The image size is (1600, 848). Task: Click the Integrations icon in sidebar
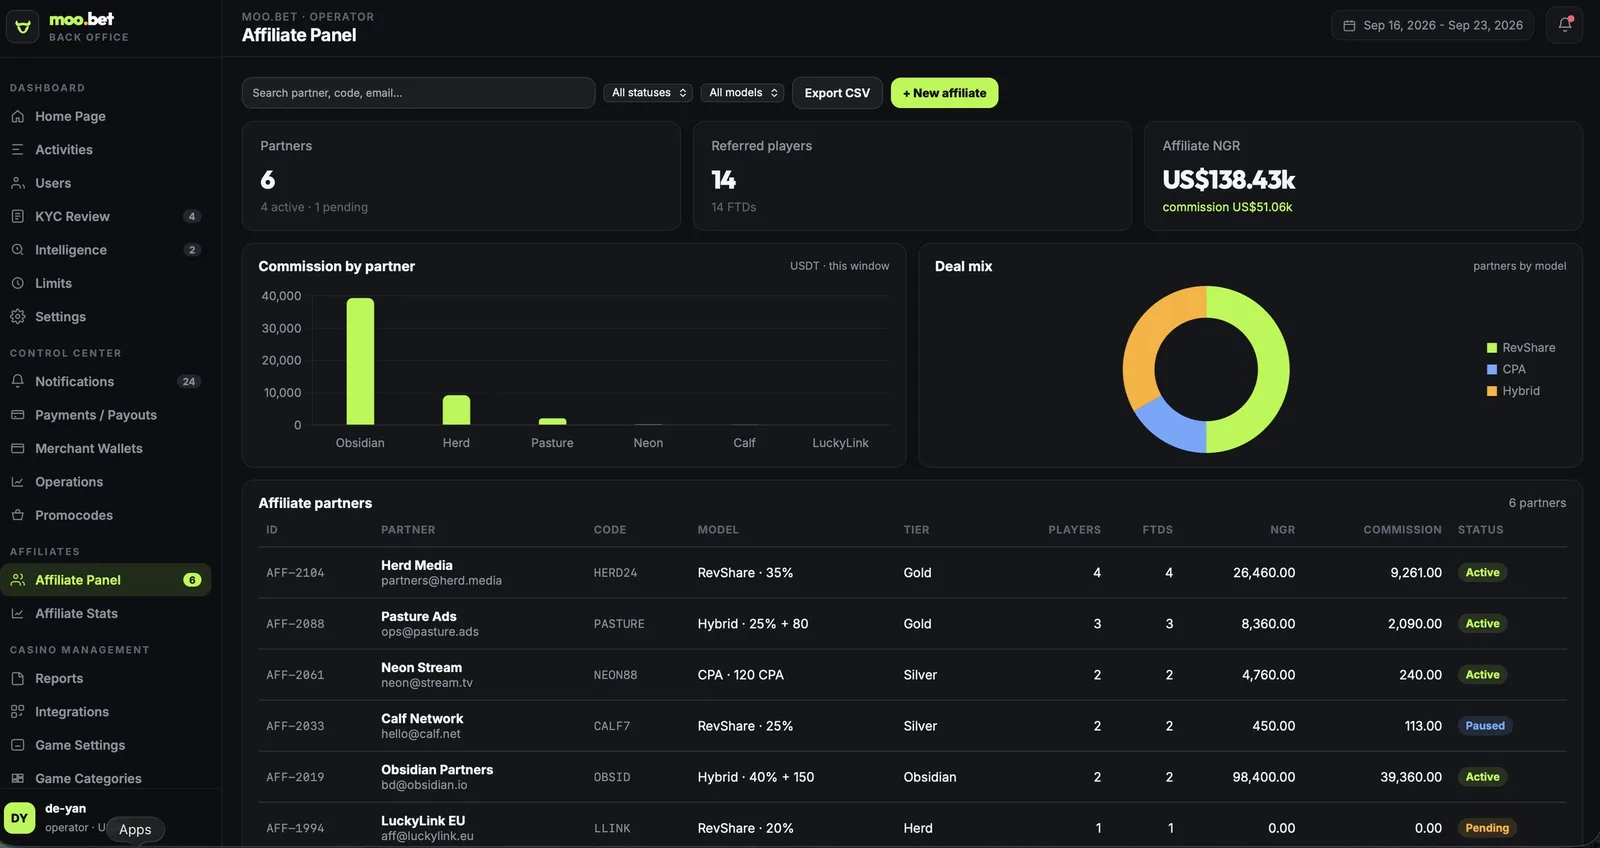pos(17,711)
